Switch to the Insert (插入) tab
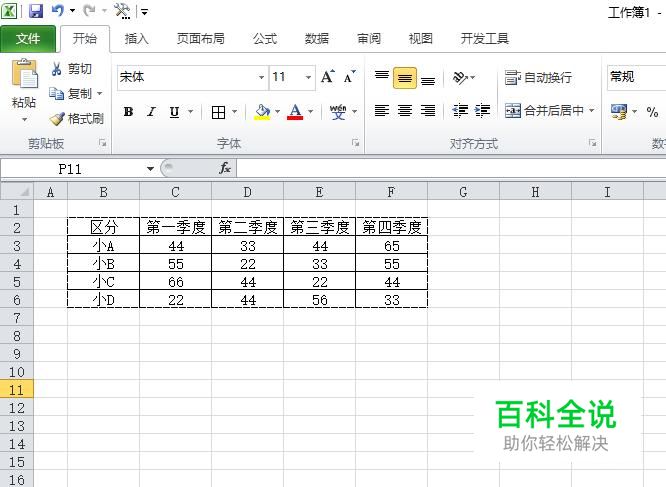The image size is (666, 487). (x=136, y=39)
